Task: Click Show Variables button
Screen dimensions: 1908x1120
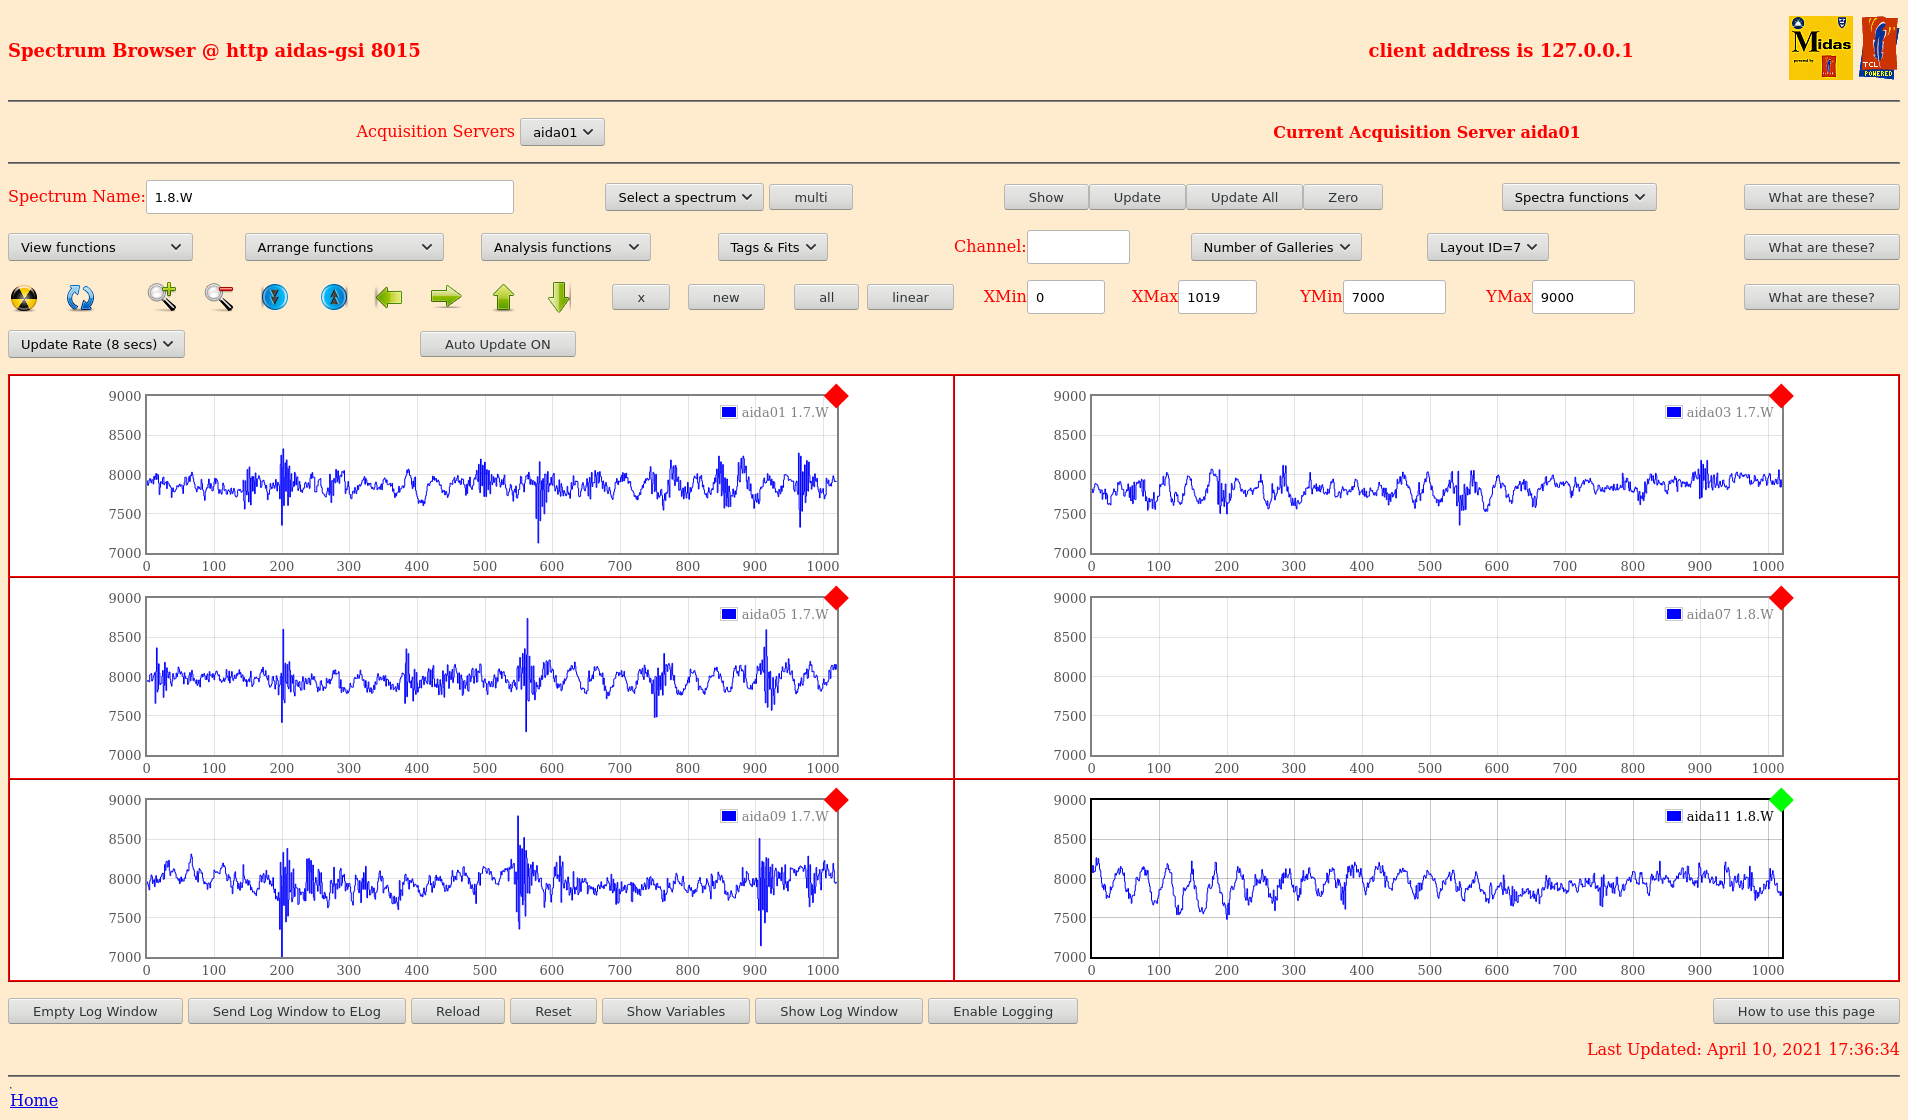Action: pos(676,1011)
